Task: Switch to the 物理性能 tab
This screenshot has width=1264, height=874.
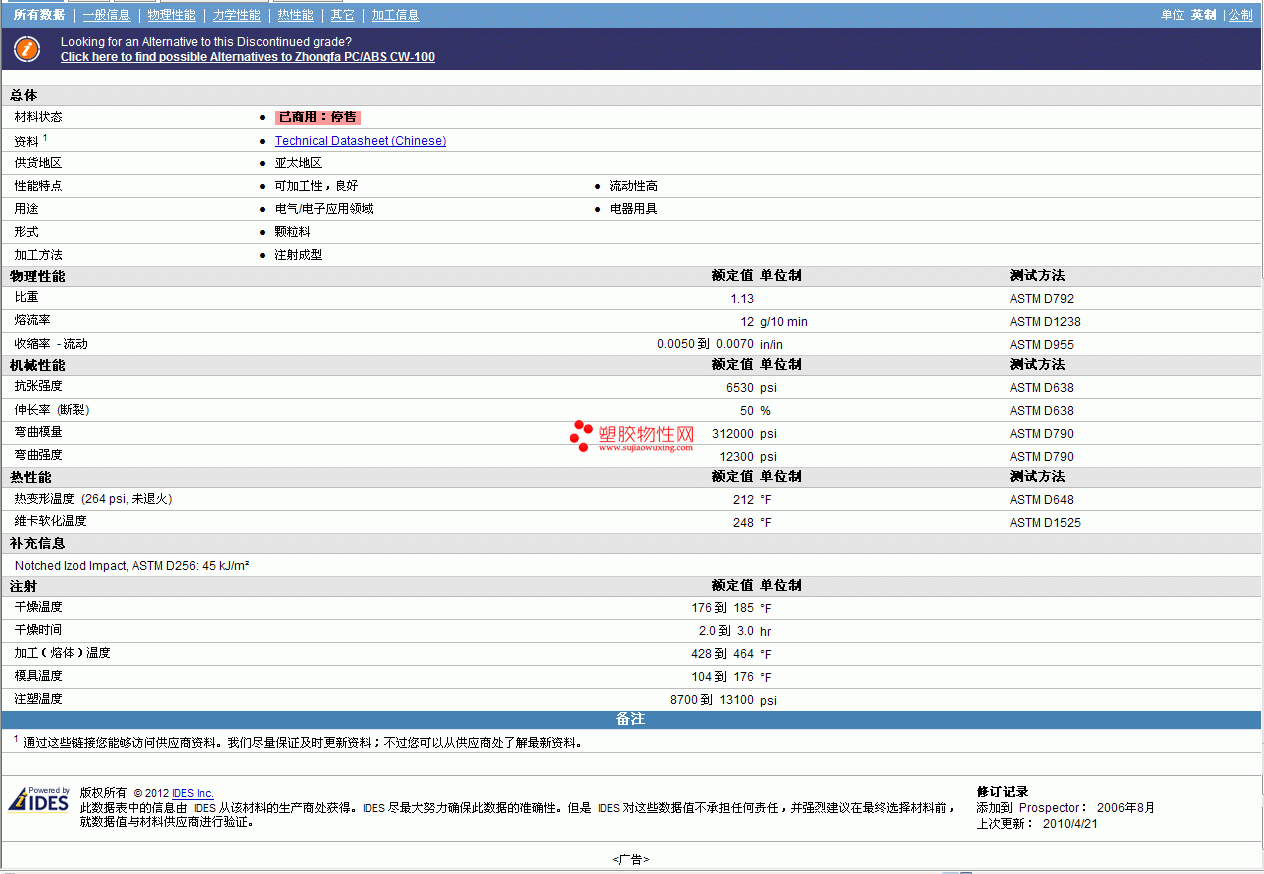Action: (x=171, y=15)
